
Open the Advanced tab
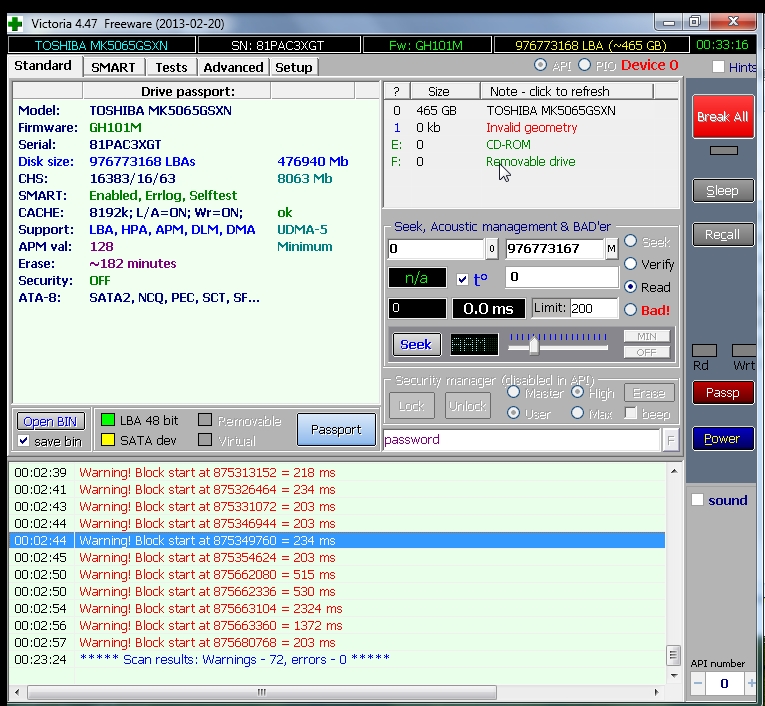(x=233, y=67)
